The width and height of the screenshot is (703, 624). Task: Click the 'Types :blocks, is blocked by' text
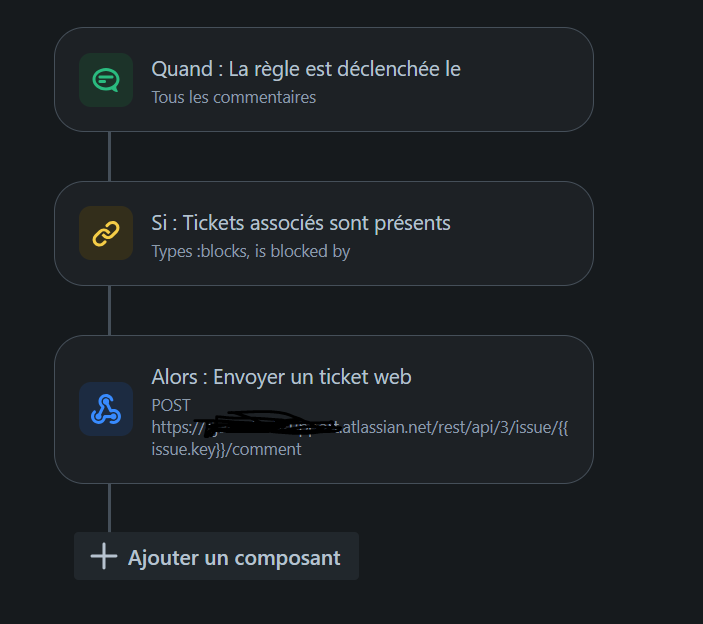click(x=251, y=251)
